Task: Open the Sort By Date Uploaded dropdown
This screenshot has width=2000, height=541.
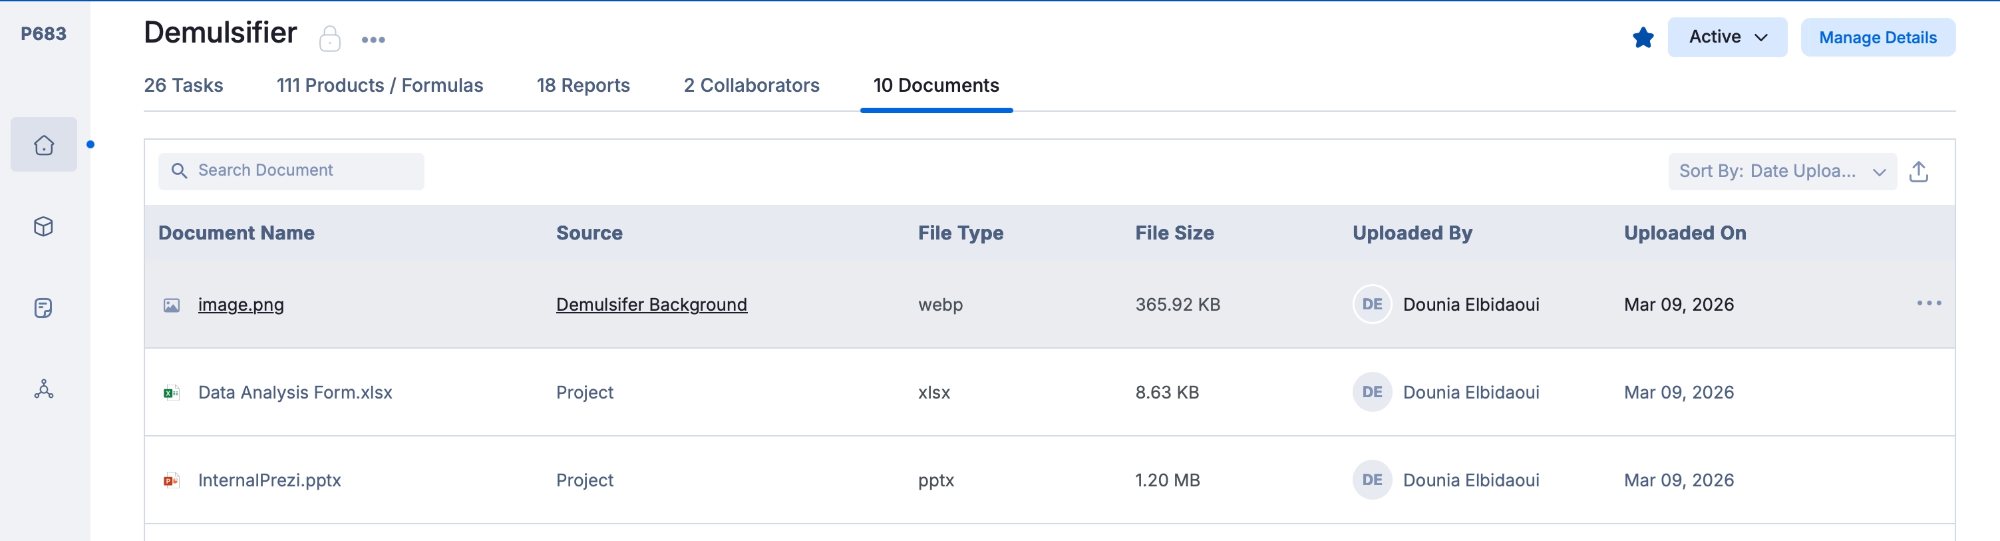Action: pos(1781,171)
